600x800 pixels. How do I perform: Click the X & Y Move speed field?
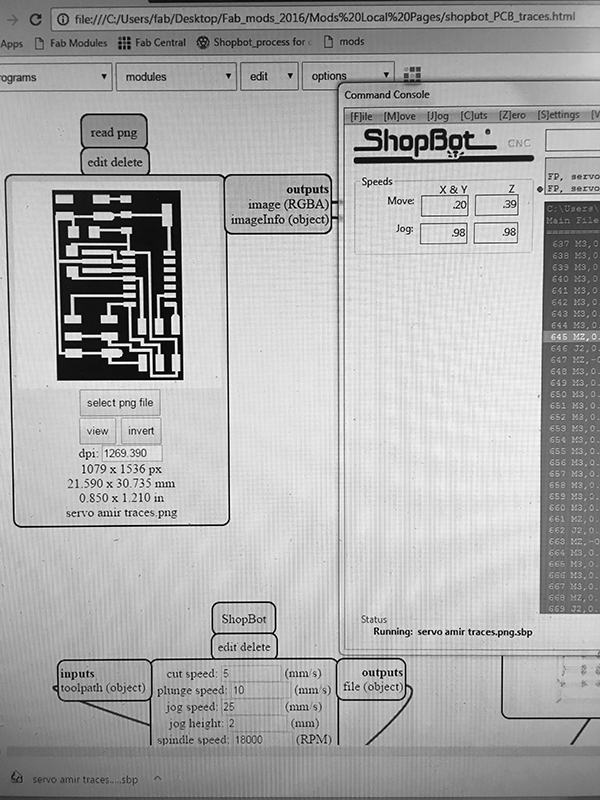444,205
